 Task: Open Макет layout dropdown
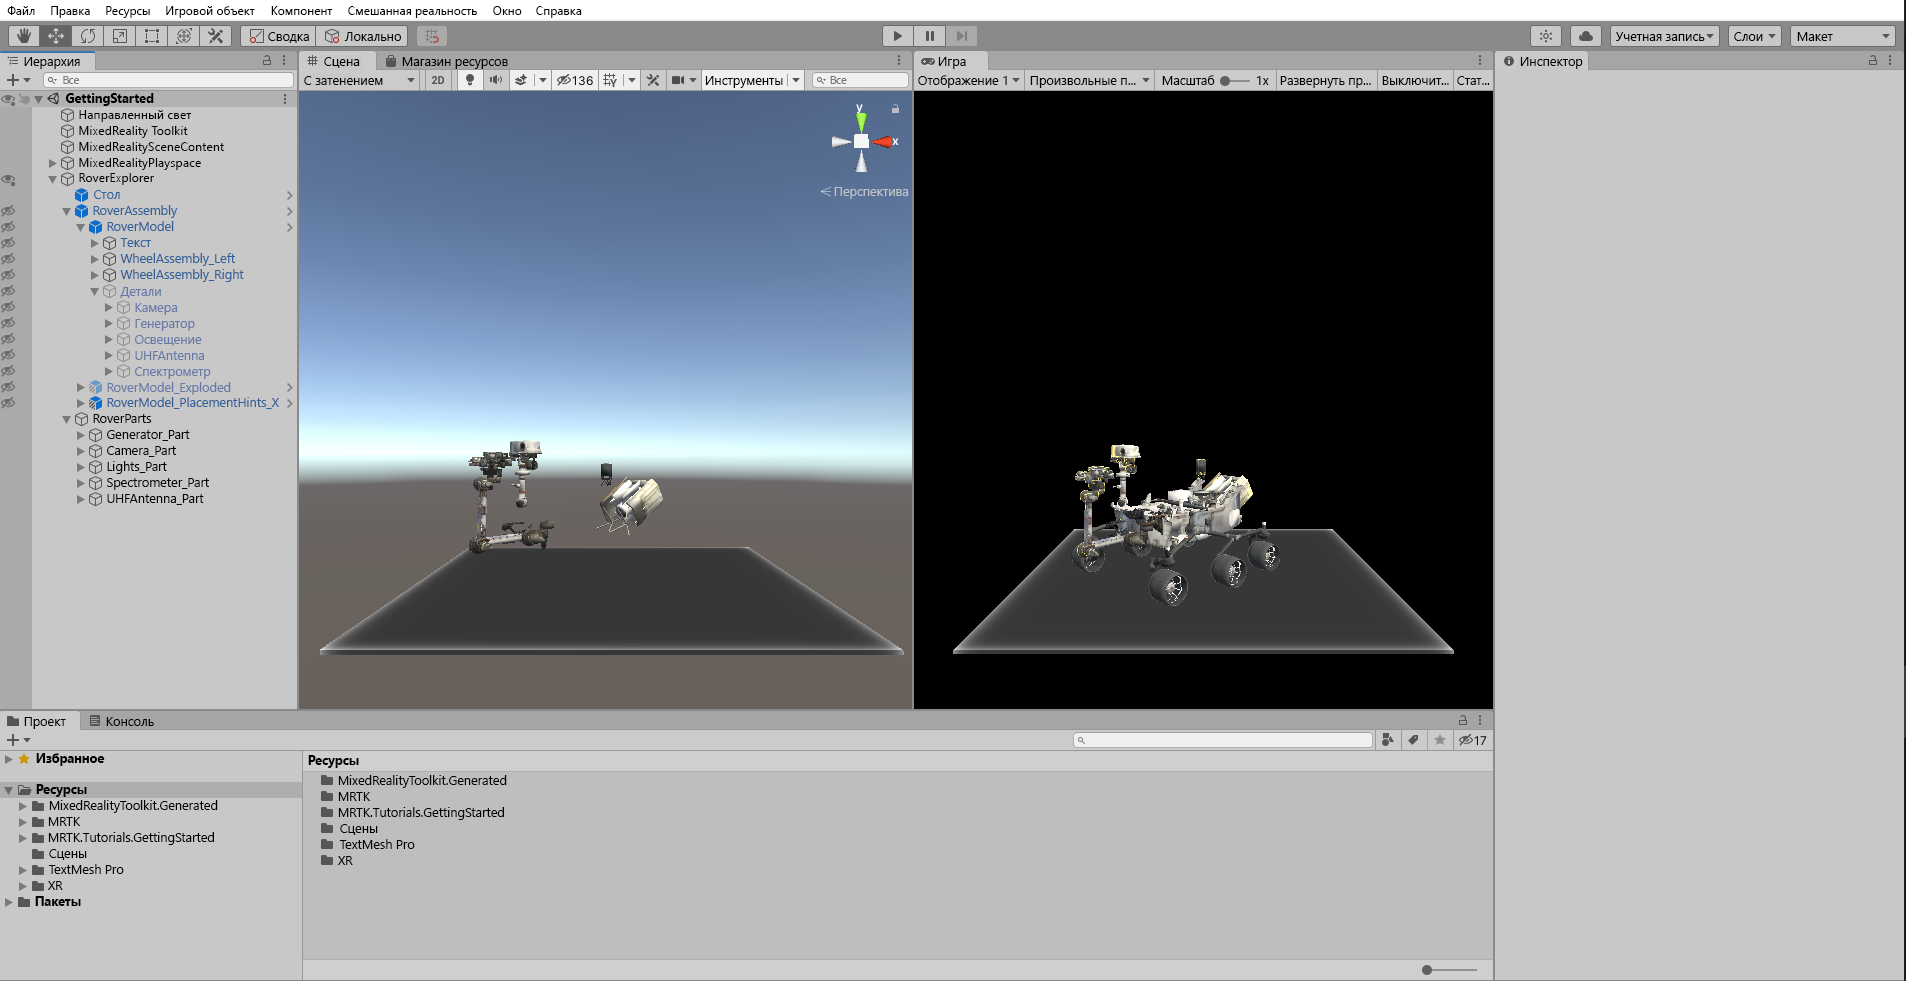tap(1843, 36)
